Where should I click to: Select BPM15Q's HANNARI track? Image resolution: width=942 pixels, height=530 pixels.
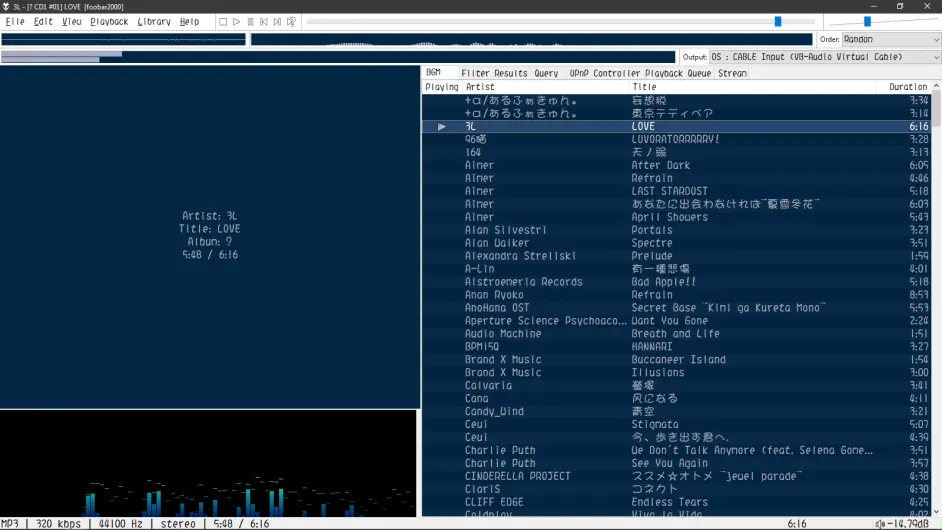click(676, 347)
